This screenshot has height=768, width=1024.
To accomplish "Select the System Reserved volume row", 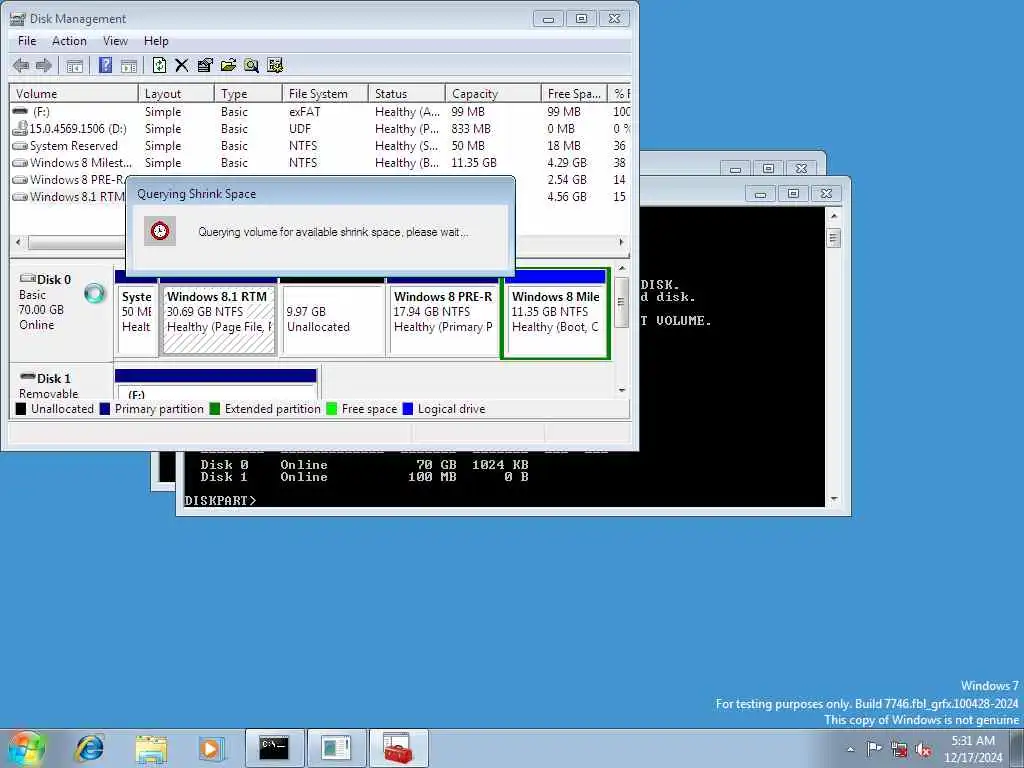I will [x=320, y=146].
